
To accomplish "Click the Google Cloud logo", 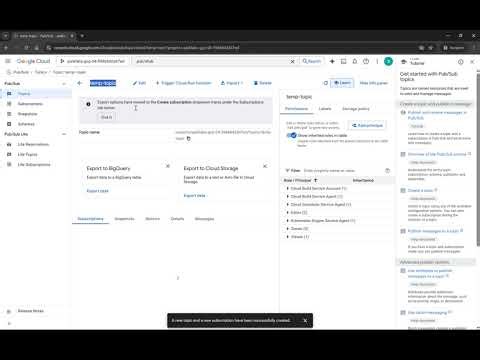I will tap(33, 61).
